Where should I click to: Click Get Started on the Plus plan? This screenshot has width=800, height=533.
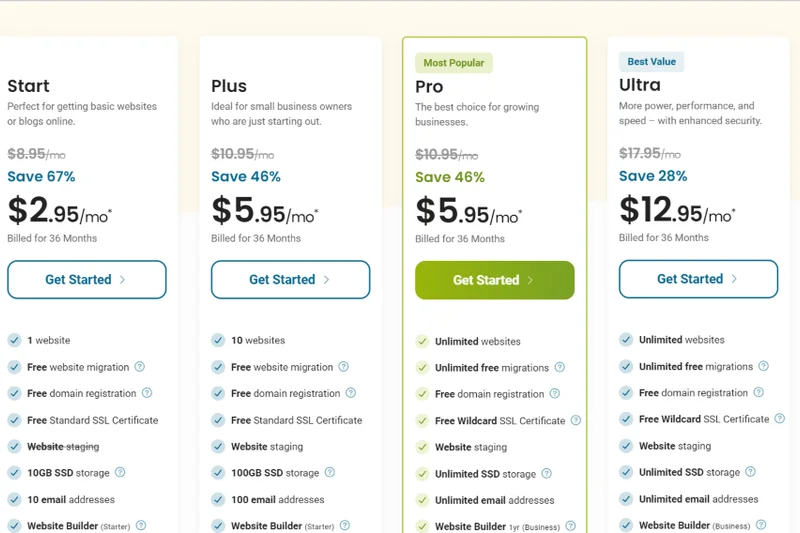[x=290, y=280]
